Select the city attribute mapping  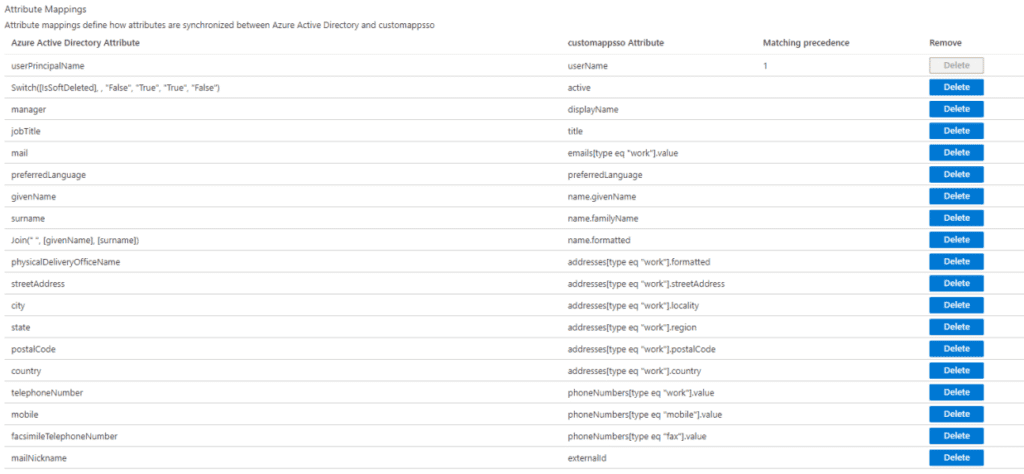click(x=21, y=305)
